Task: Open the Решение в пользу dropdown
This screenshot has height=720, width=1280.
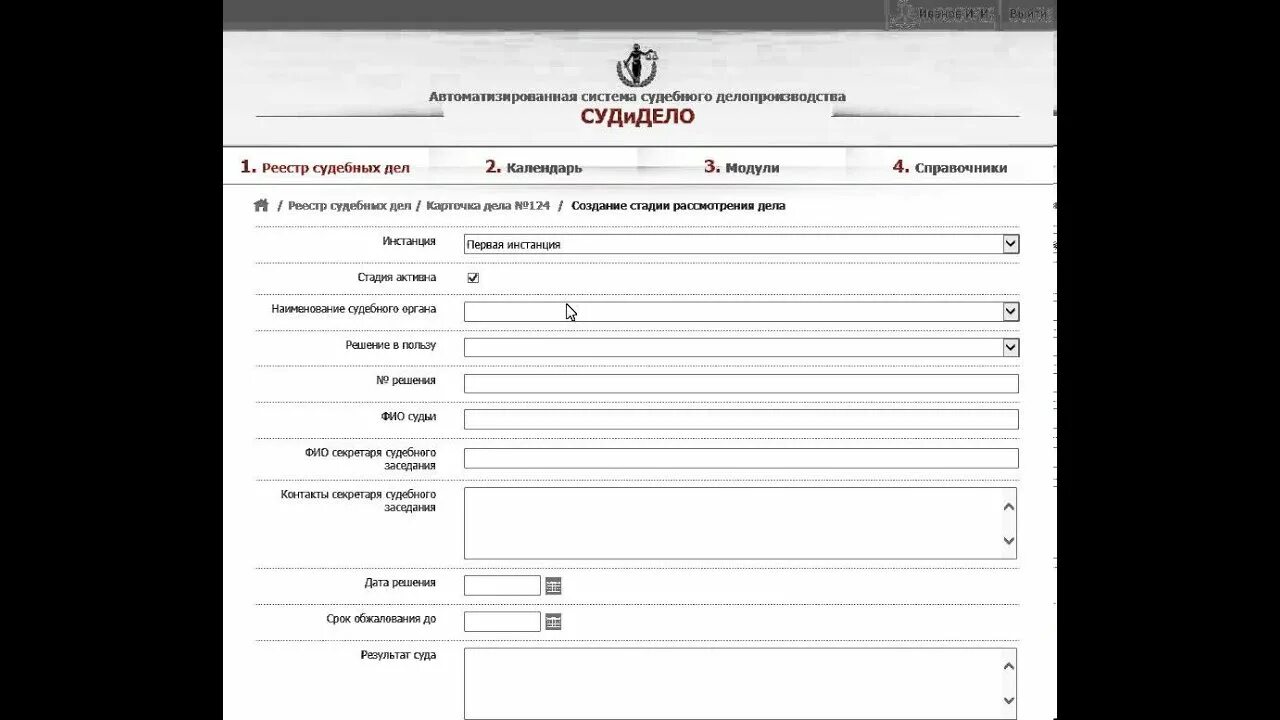Action: coord(741,347)
